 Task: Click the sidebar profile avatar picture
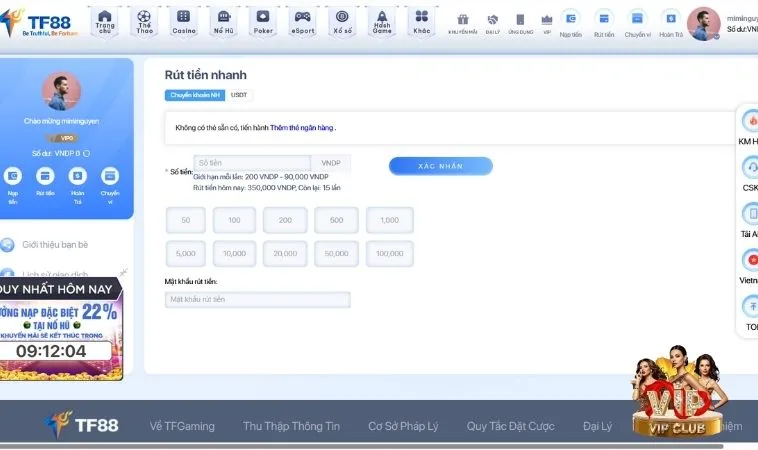click(x=61, y=92)
